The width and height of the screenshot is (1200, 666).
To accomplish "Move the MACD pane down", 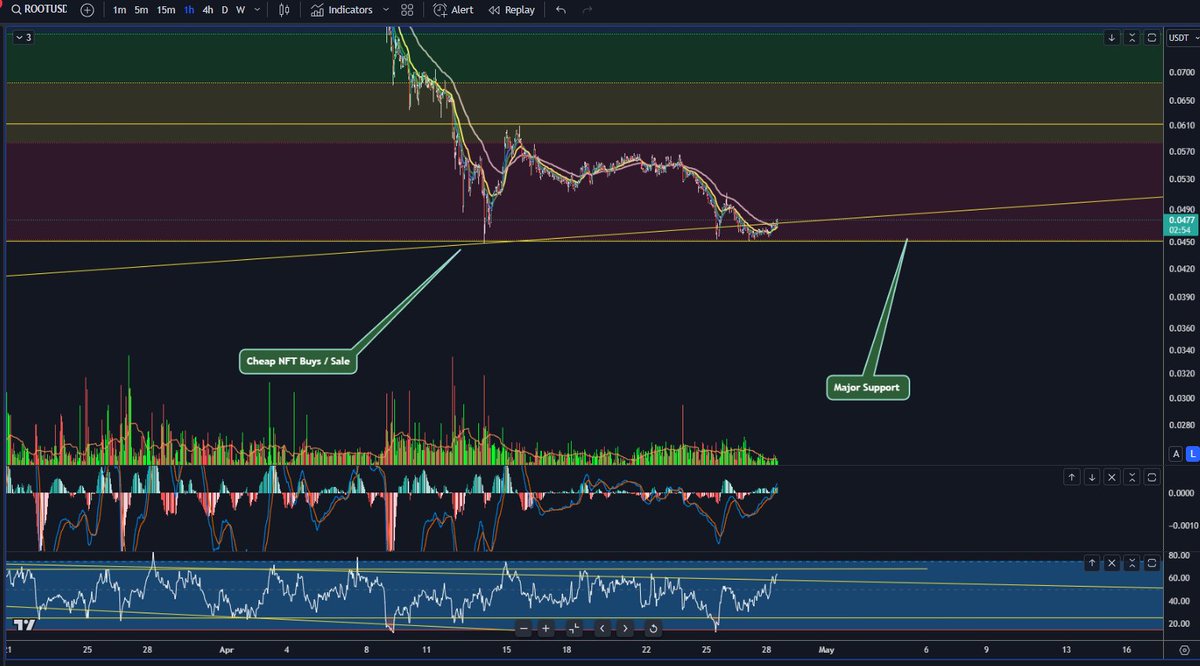I will (x=1092, y=478).
